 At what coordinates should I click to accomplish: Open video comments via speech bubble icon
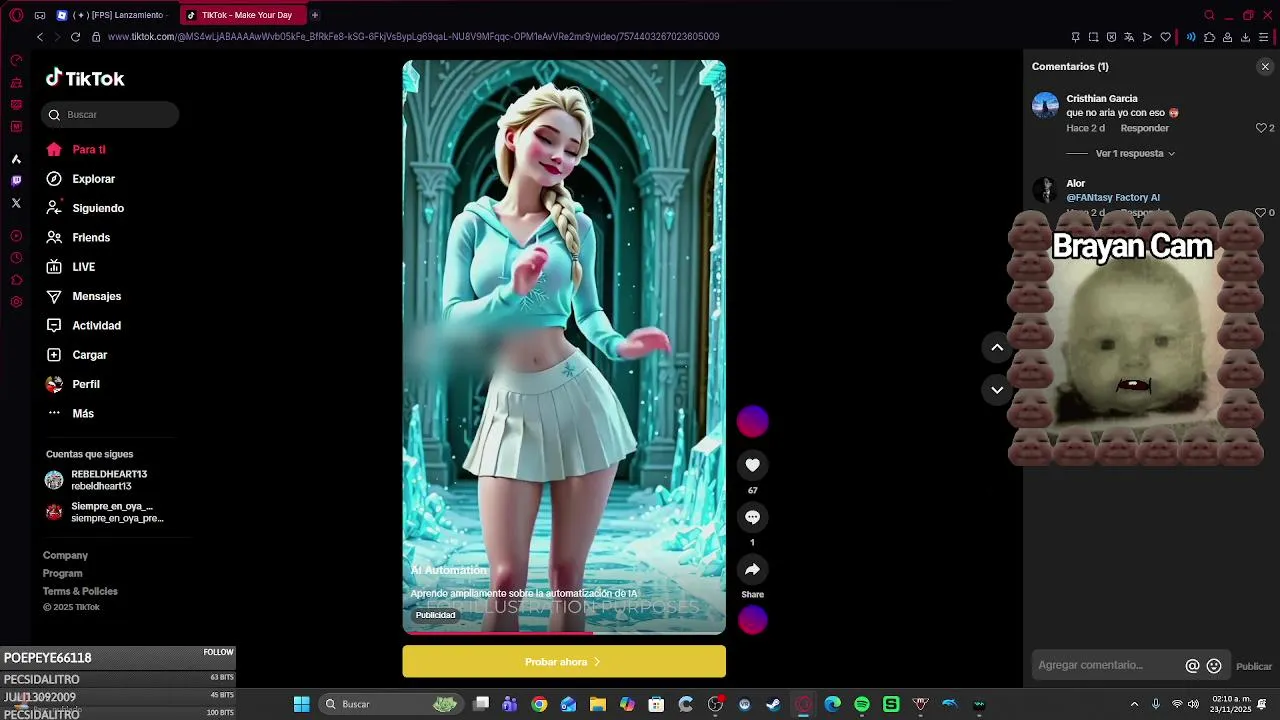752,517
